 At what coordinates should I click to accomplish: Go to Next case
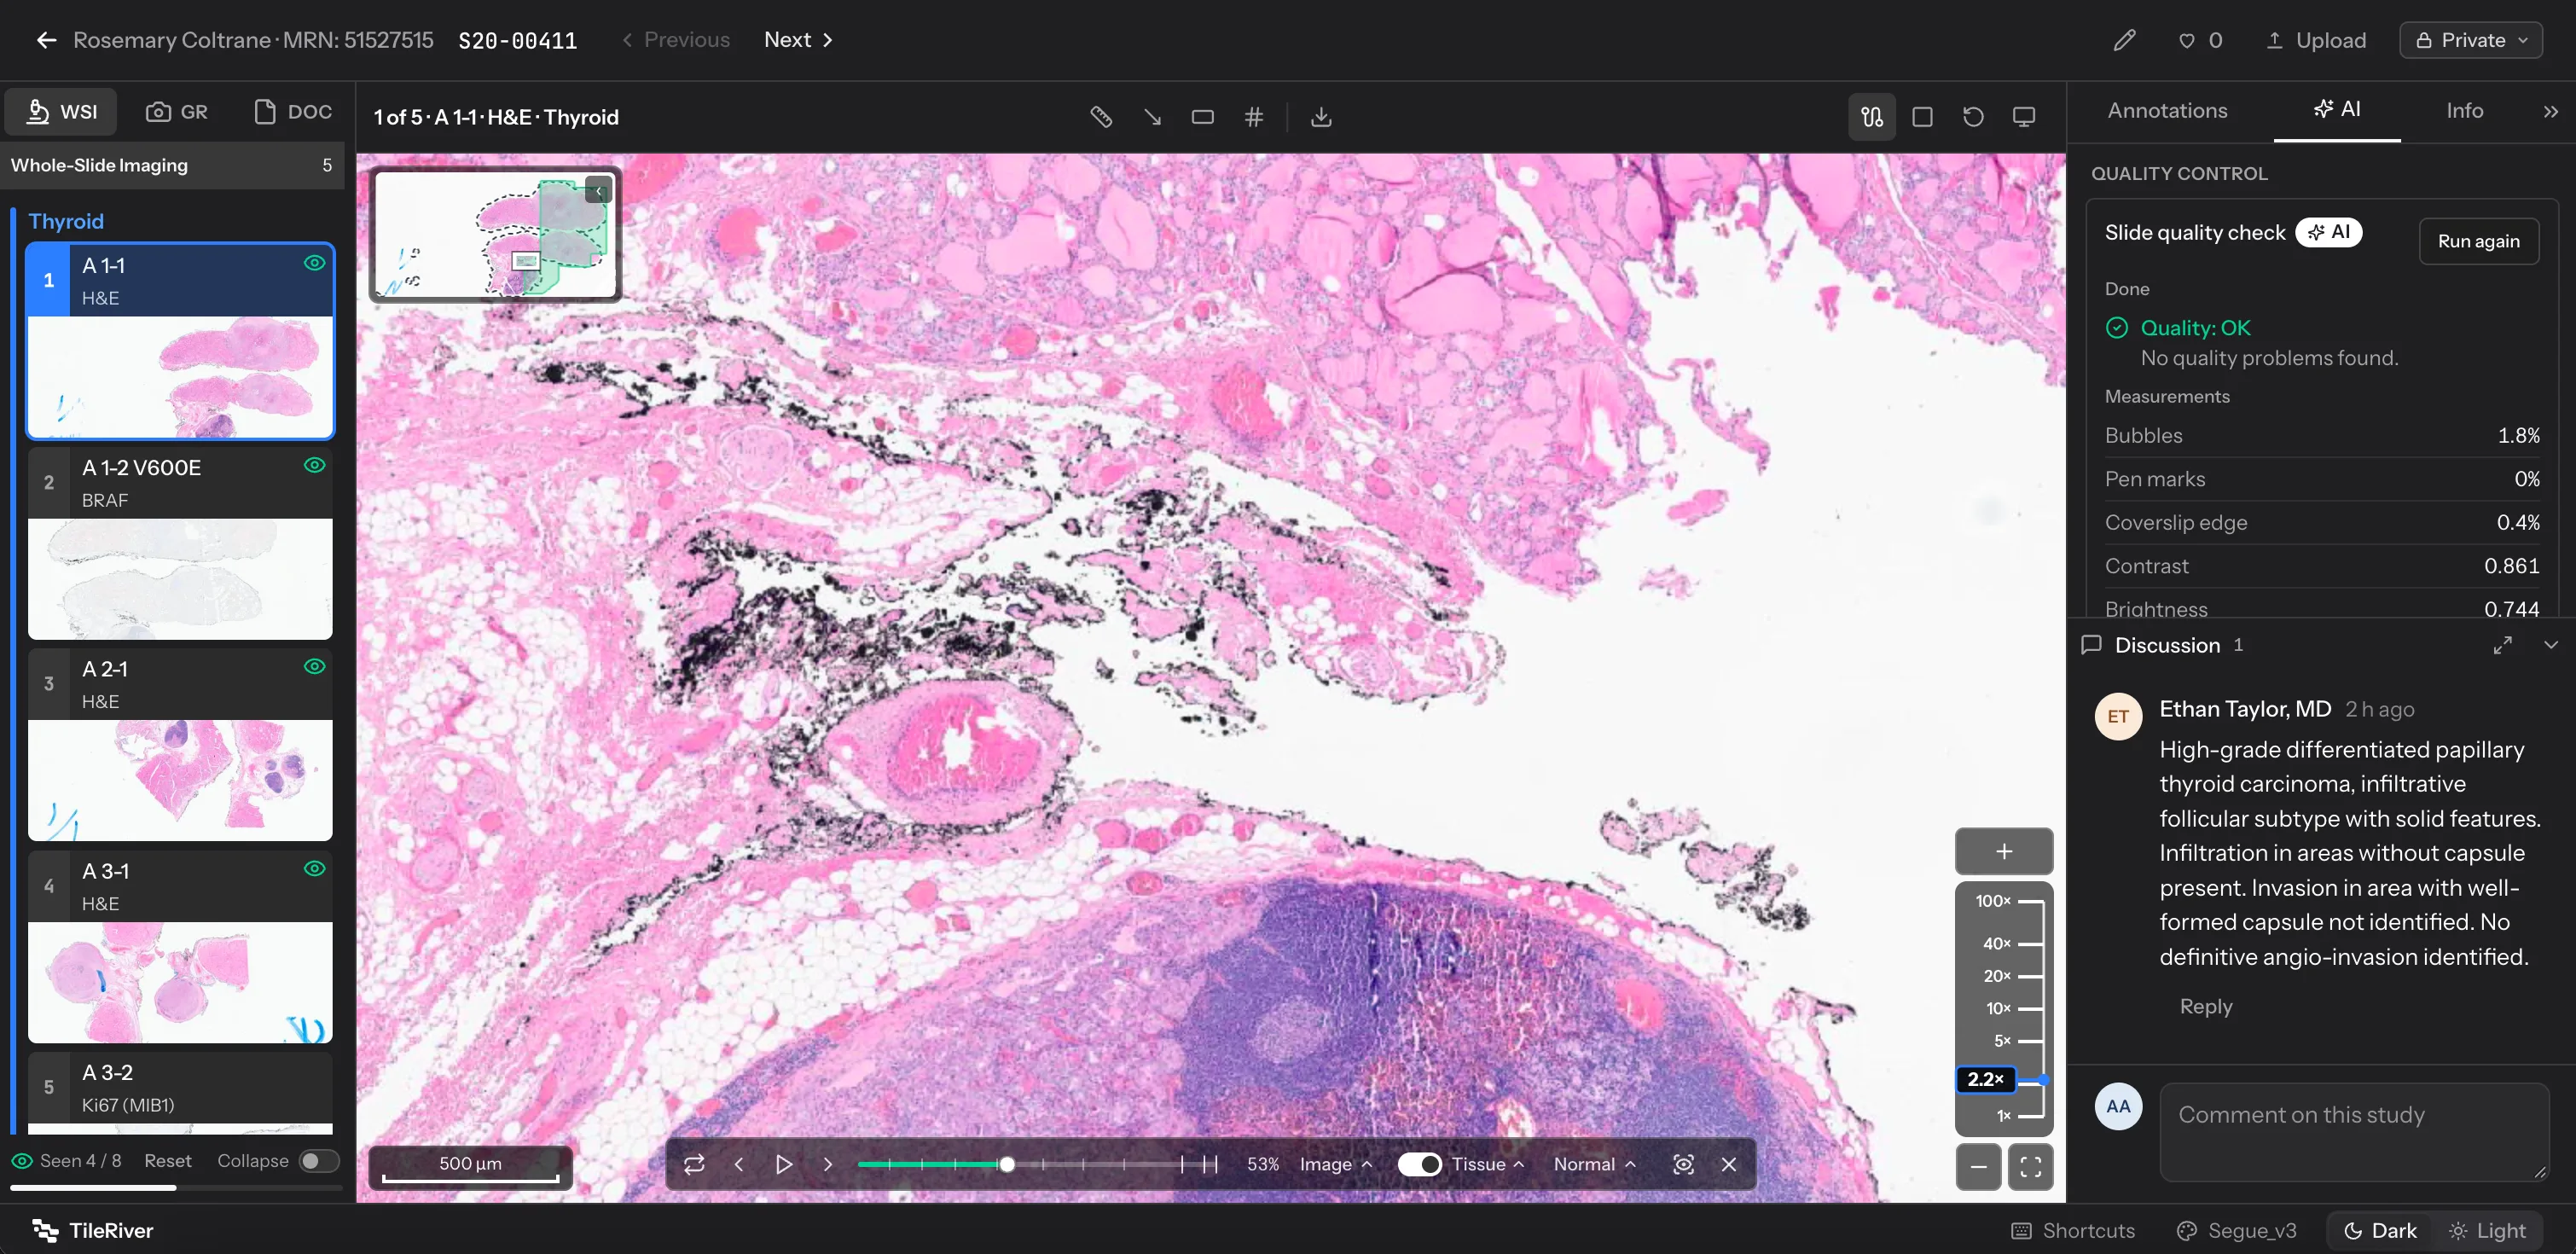tap(798, 40)
